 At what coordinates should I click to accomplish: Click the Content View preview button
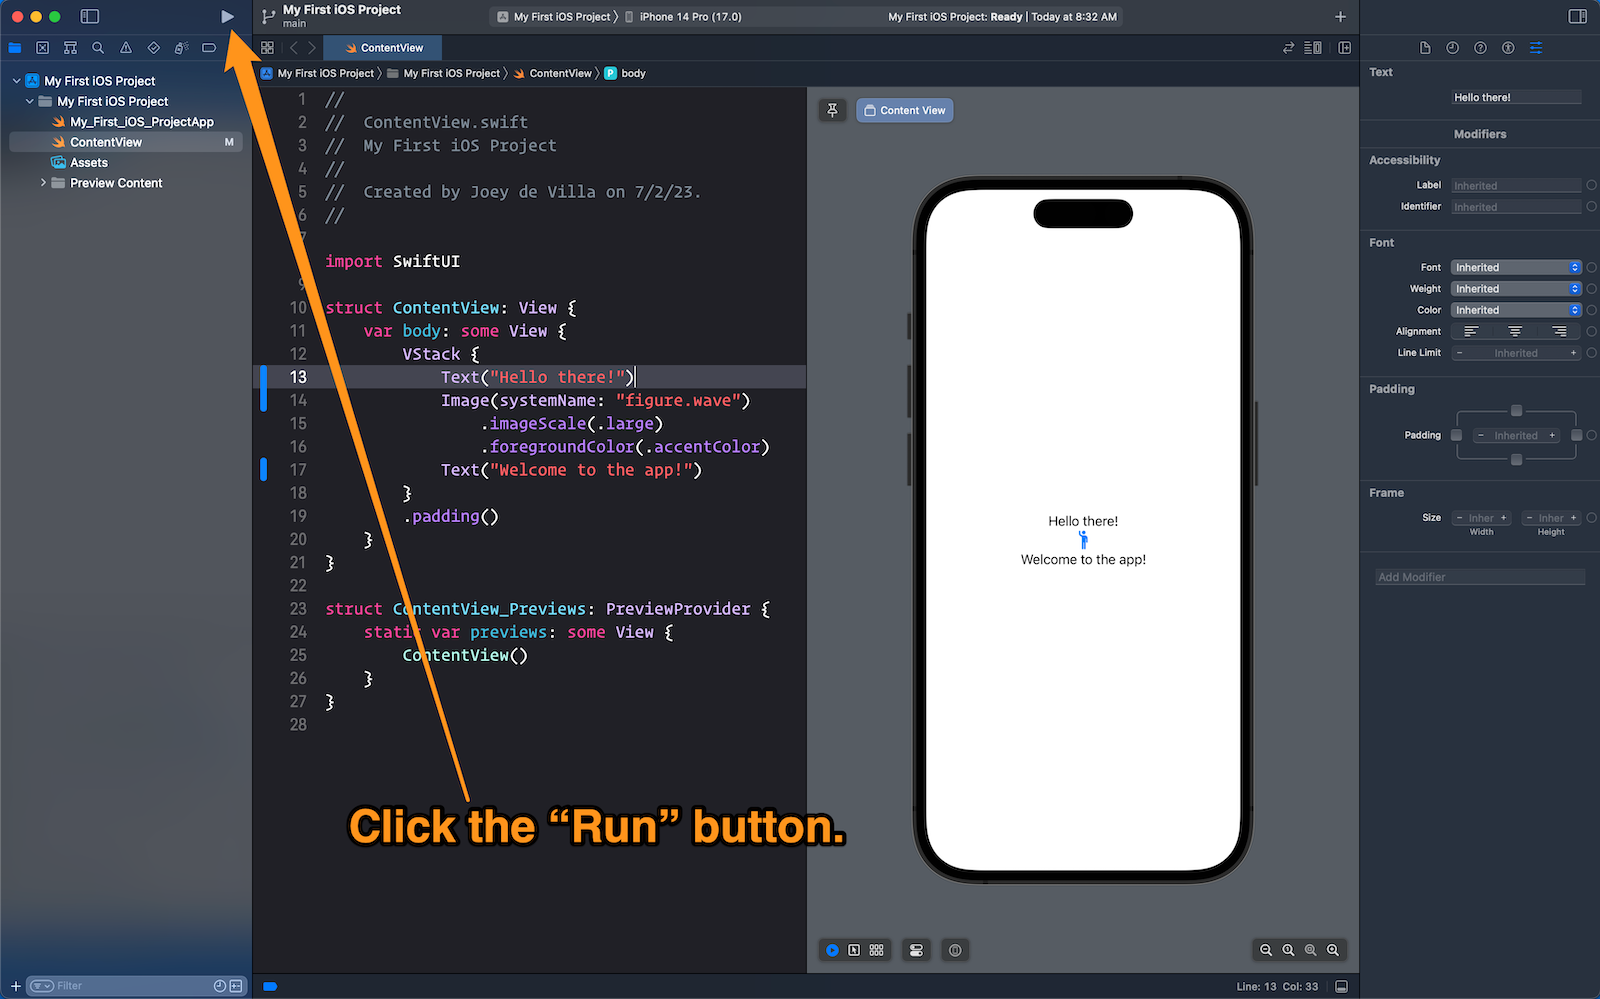[905, 110]
